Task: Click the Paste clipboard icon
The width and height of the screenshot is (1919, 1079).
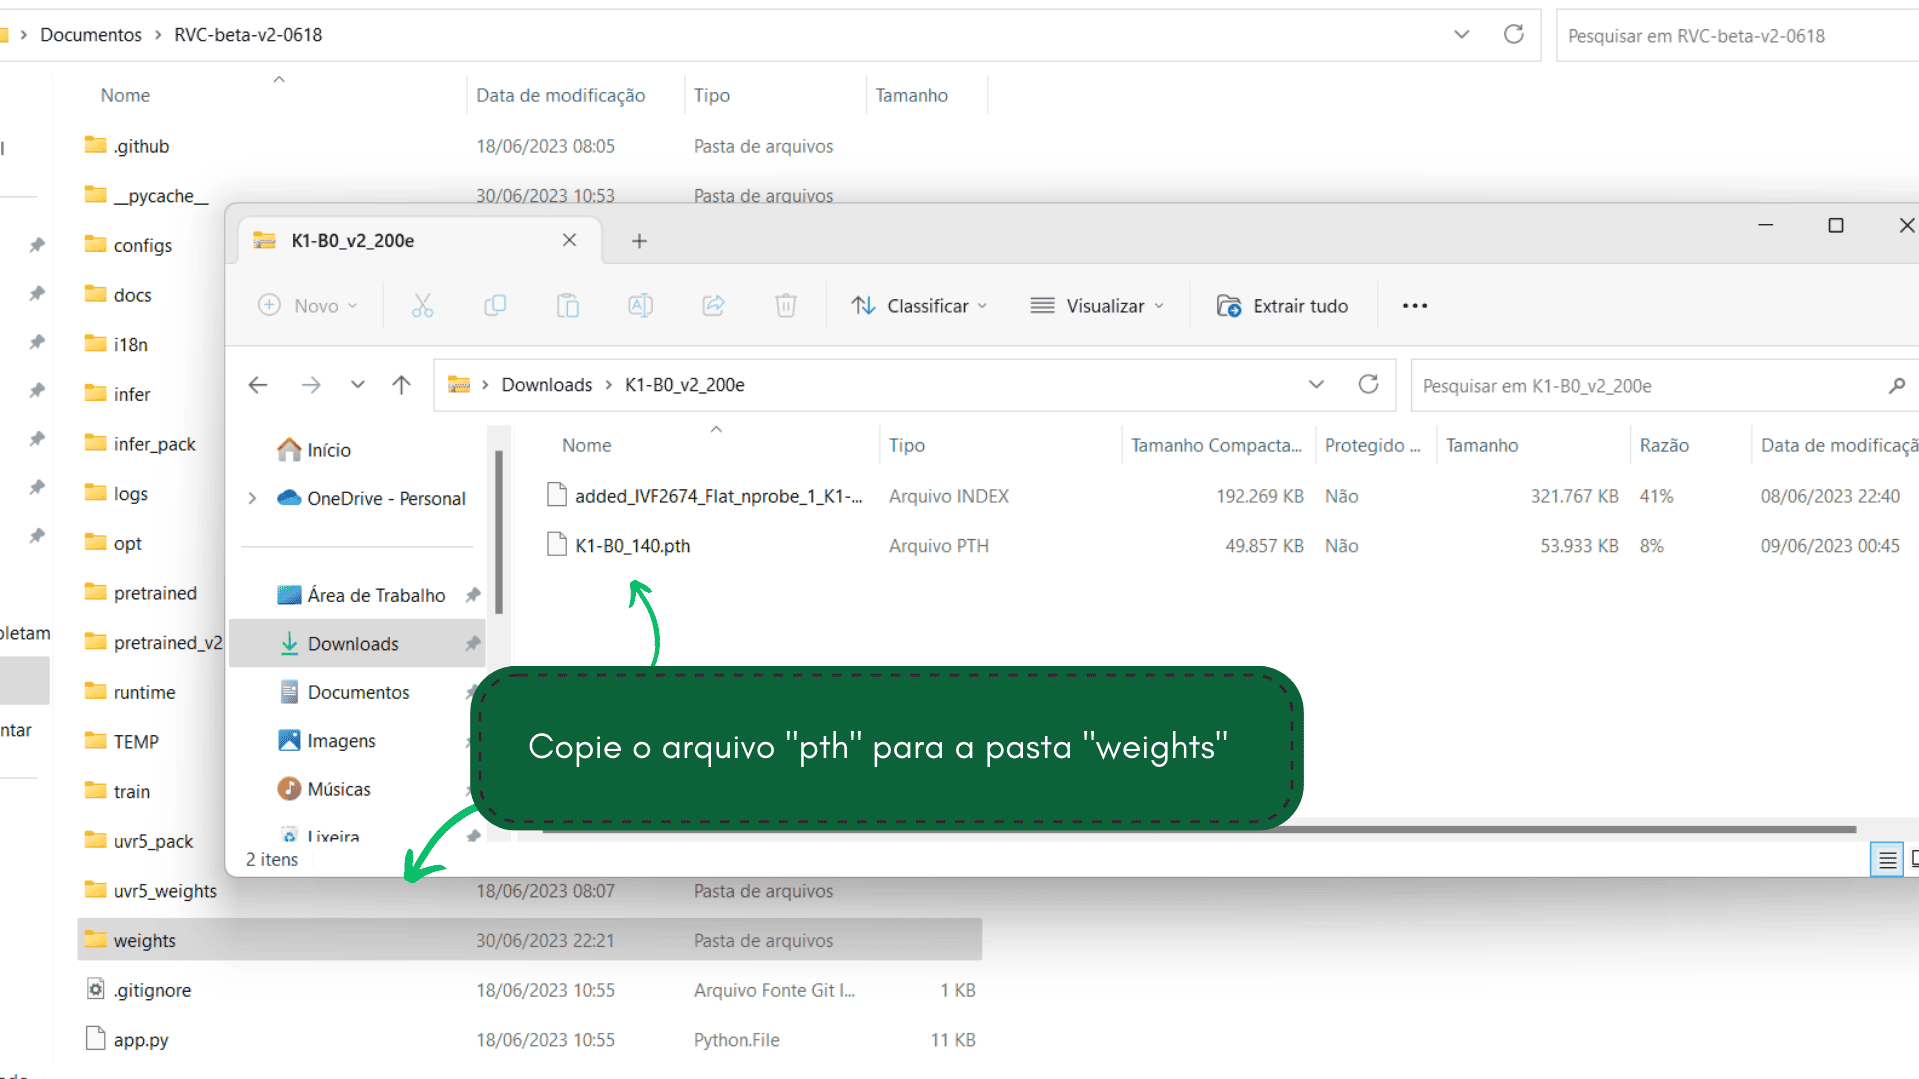Action: point(568,306)
